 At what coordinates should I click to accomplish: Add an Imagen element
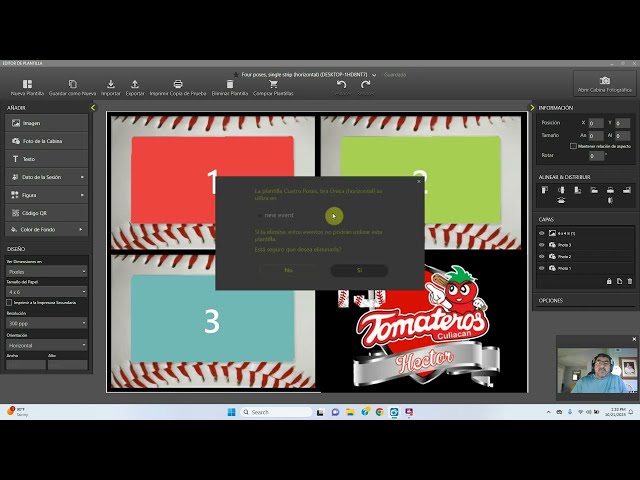coord(47,123)
